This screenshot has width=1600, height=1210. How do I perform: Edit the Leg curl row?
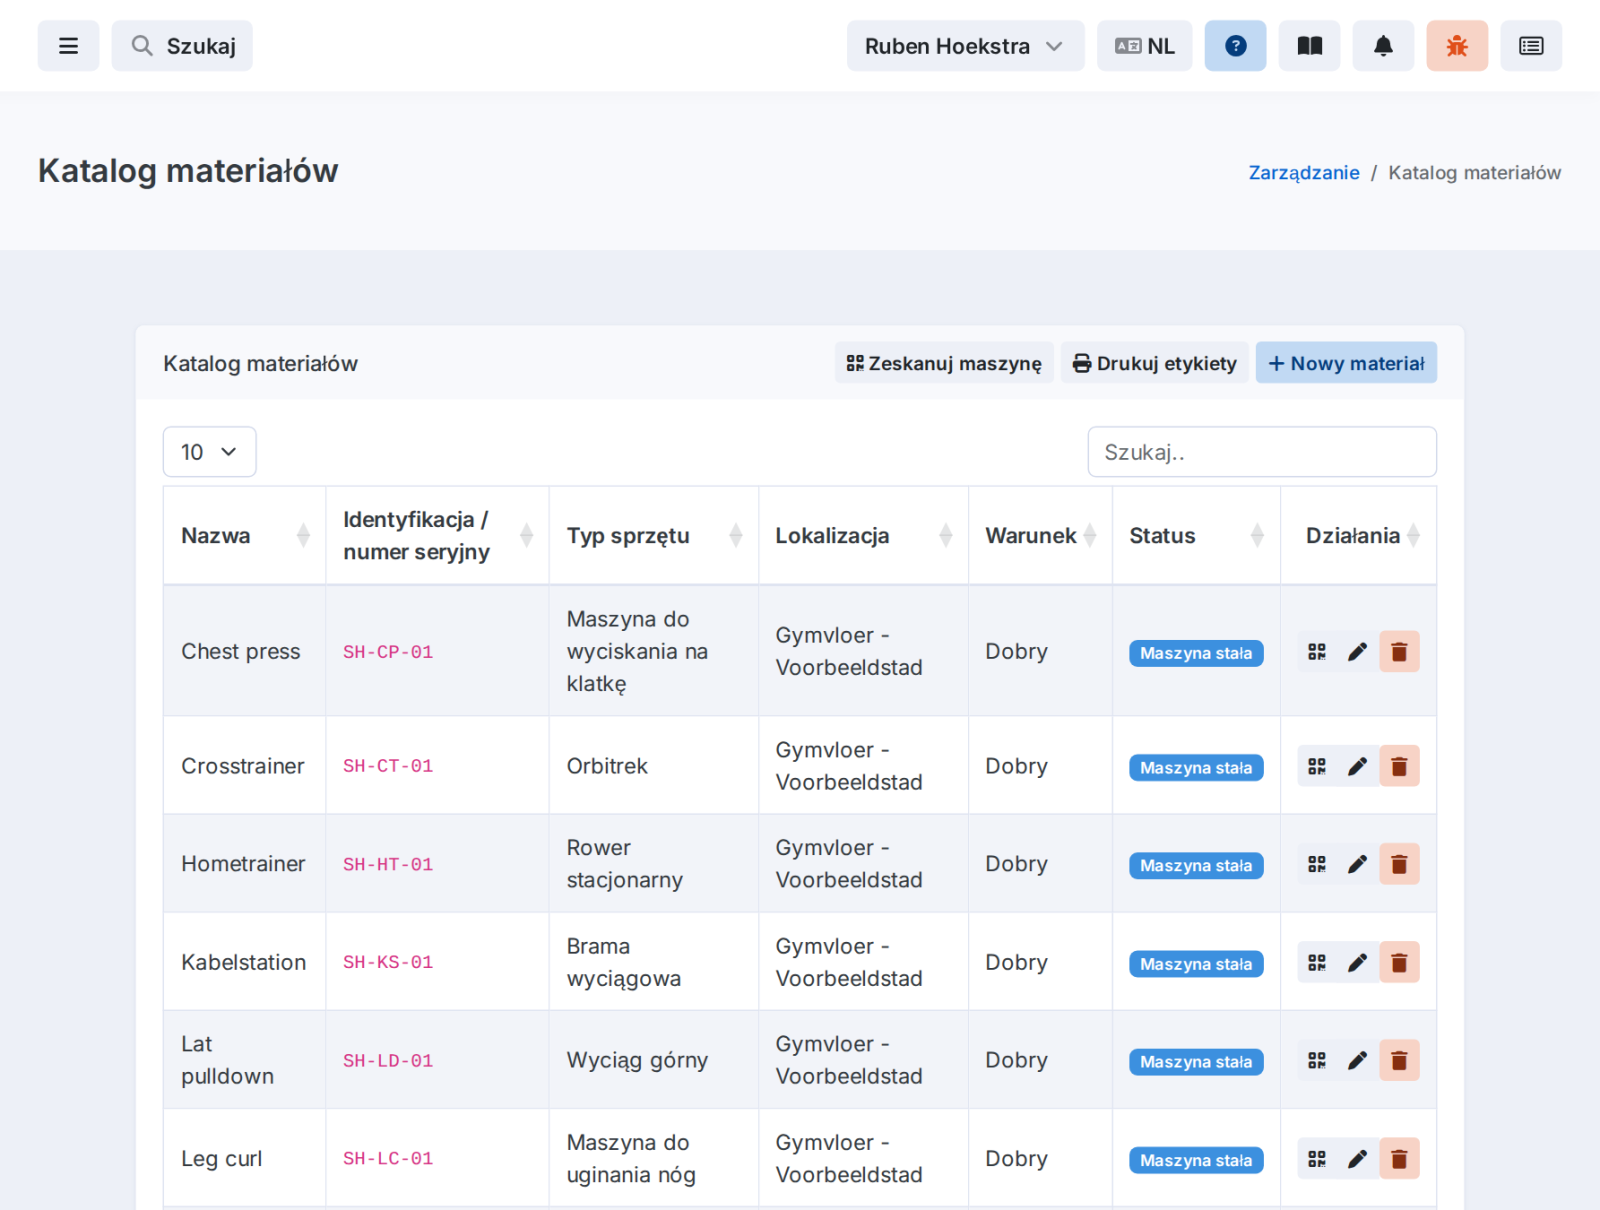[x=1357, y=1159]
